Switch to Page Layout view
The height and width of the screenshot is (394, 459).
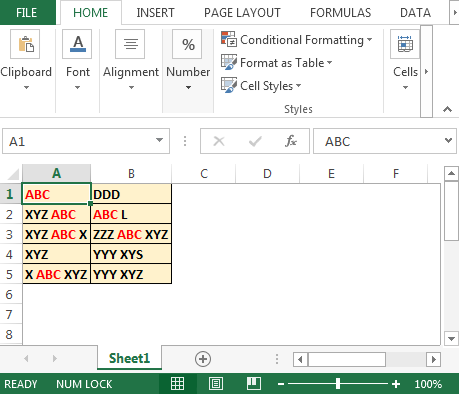tap(216, 384)
